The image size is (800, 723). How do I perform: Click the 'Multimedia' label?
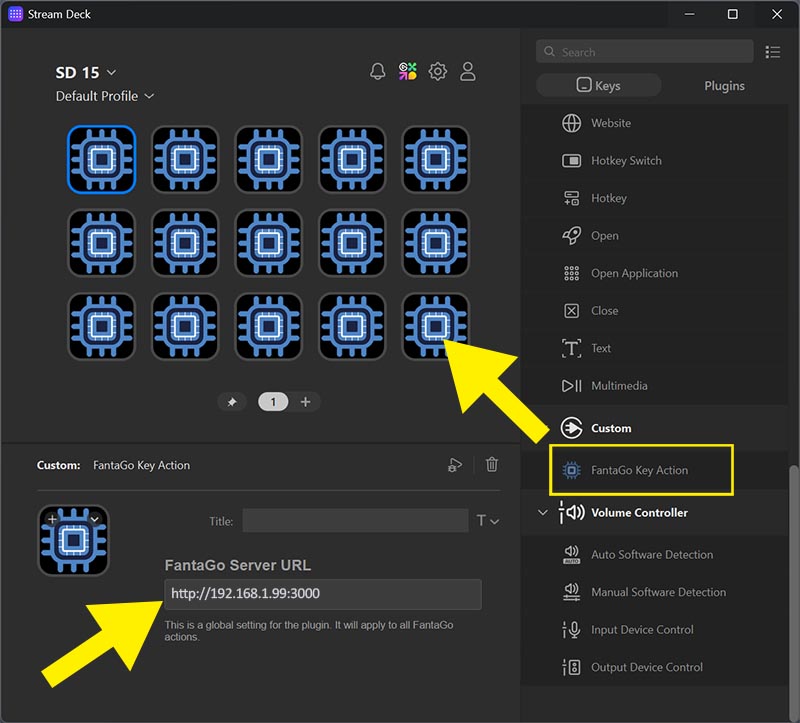(x=619, y=386)
